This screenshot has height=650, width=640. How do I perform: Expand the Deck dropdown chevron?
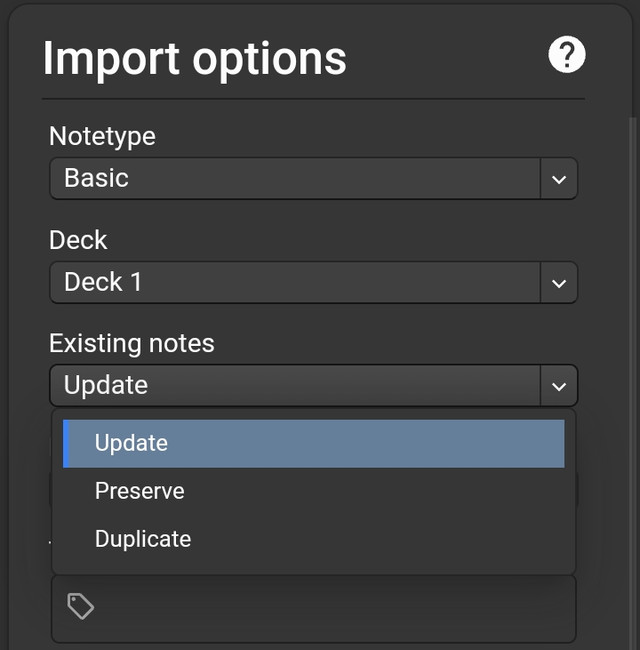(x=559, y=283)
